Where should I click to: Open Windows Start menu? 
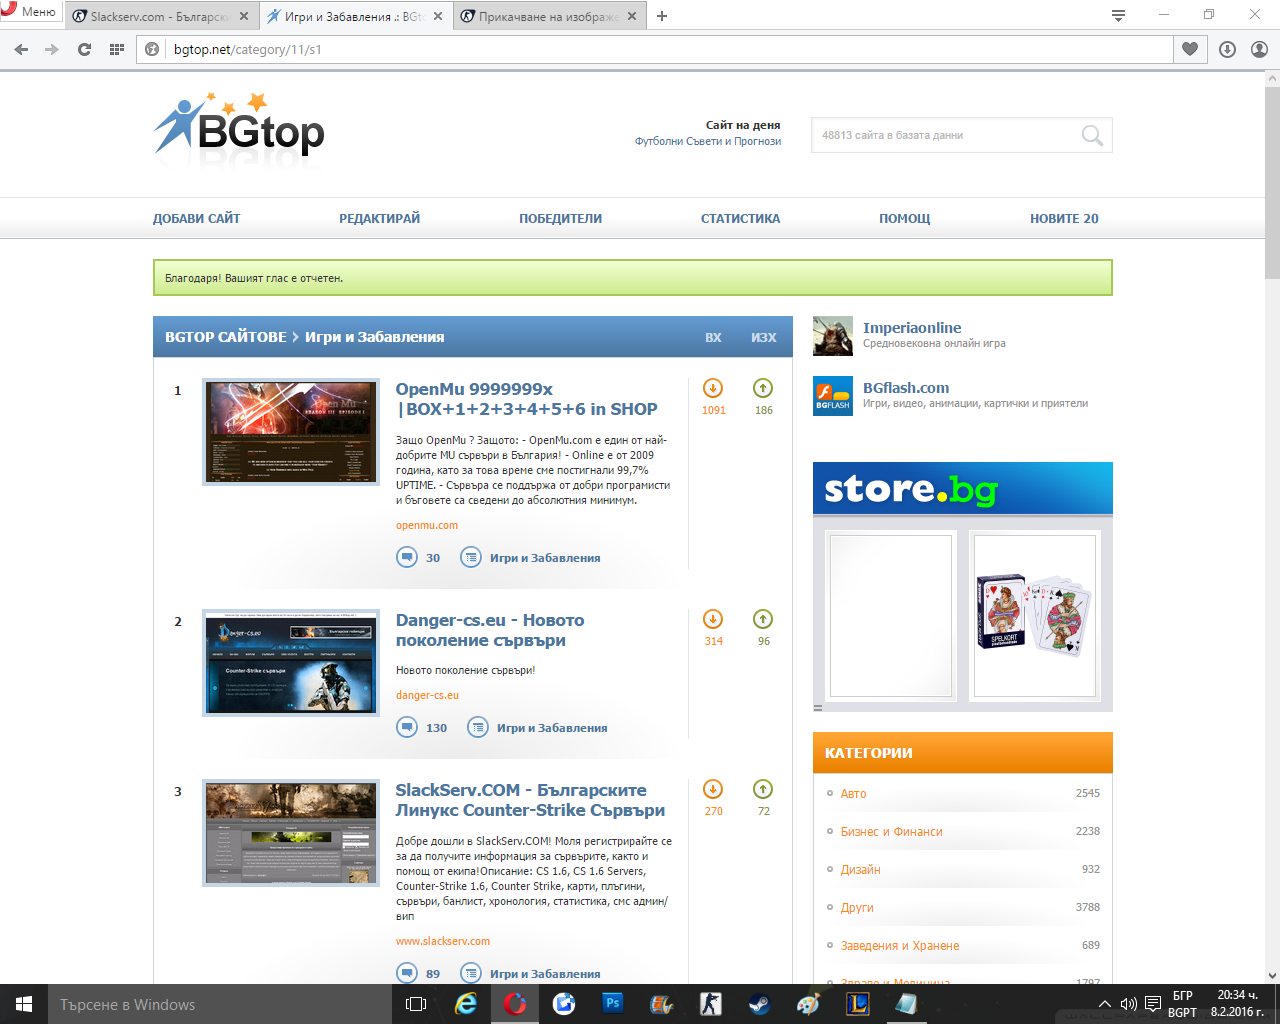pyautogui.click(x=24, y=1004)
